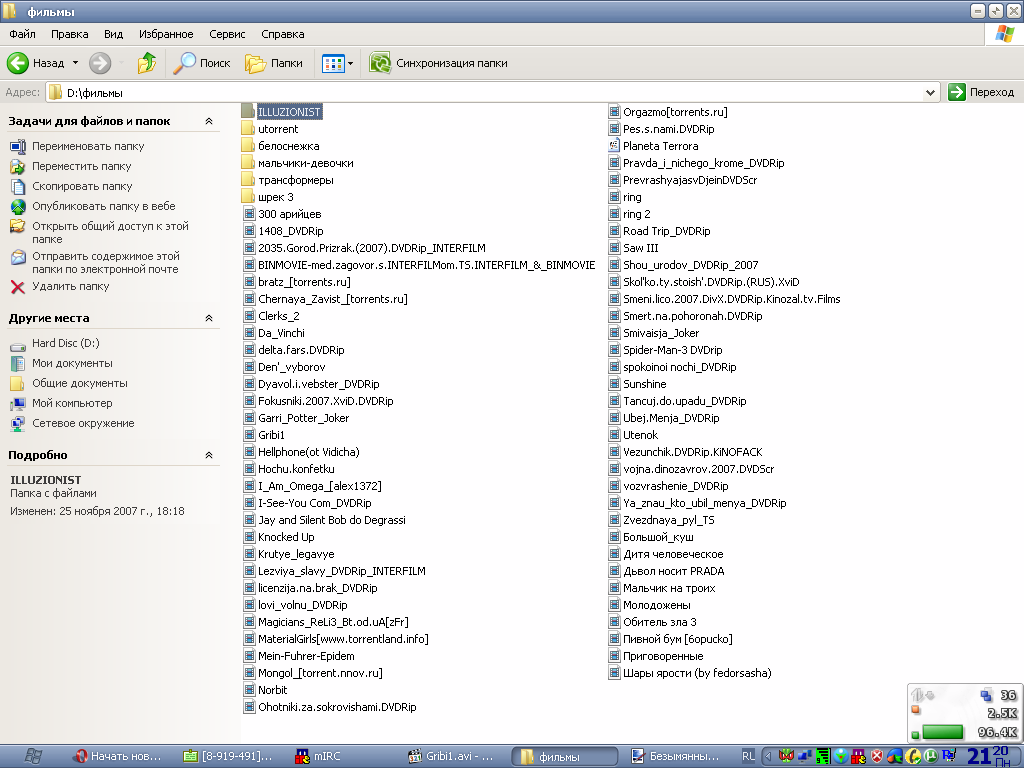1024x768 pixels.
Task: Open the Сервис menu
Action: 227,34
